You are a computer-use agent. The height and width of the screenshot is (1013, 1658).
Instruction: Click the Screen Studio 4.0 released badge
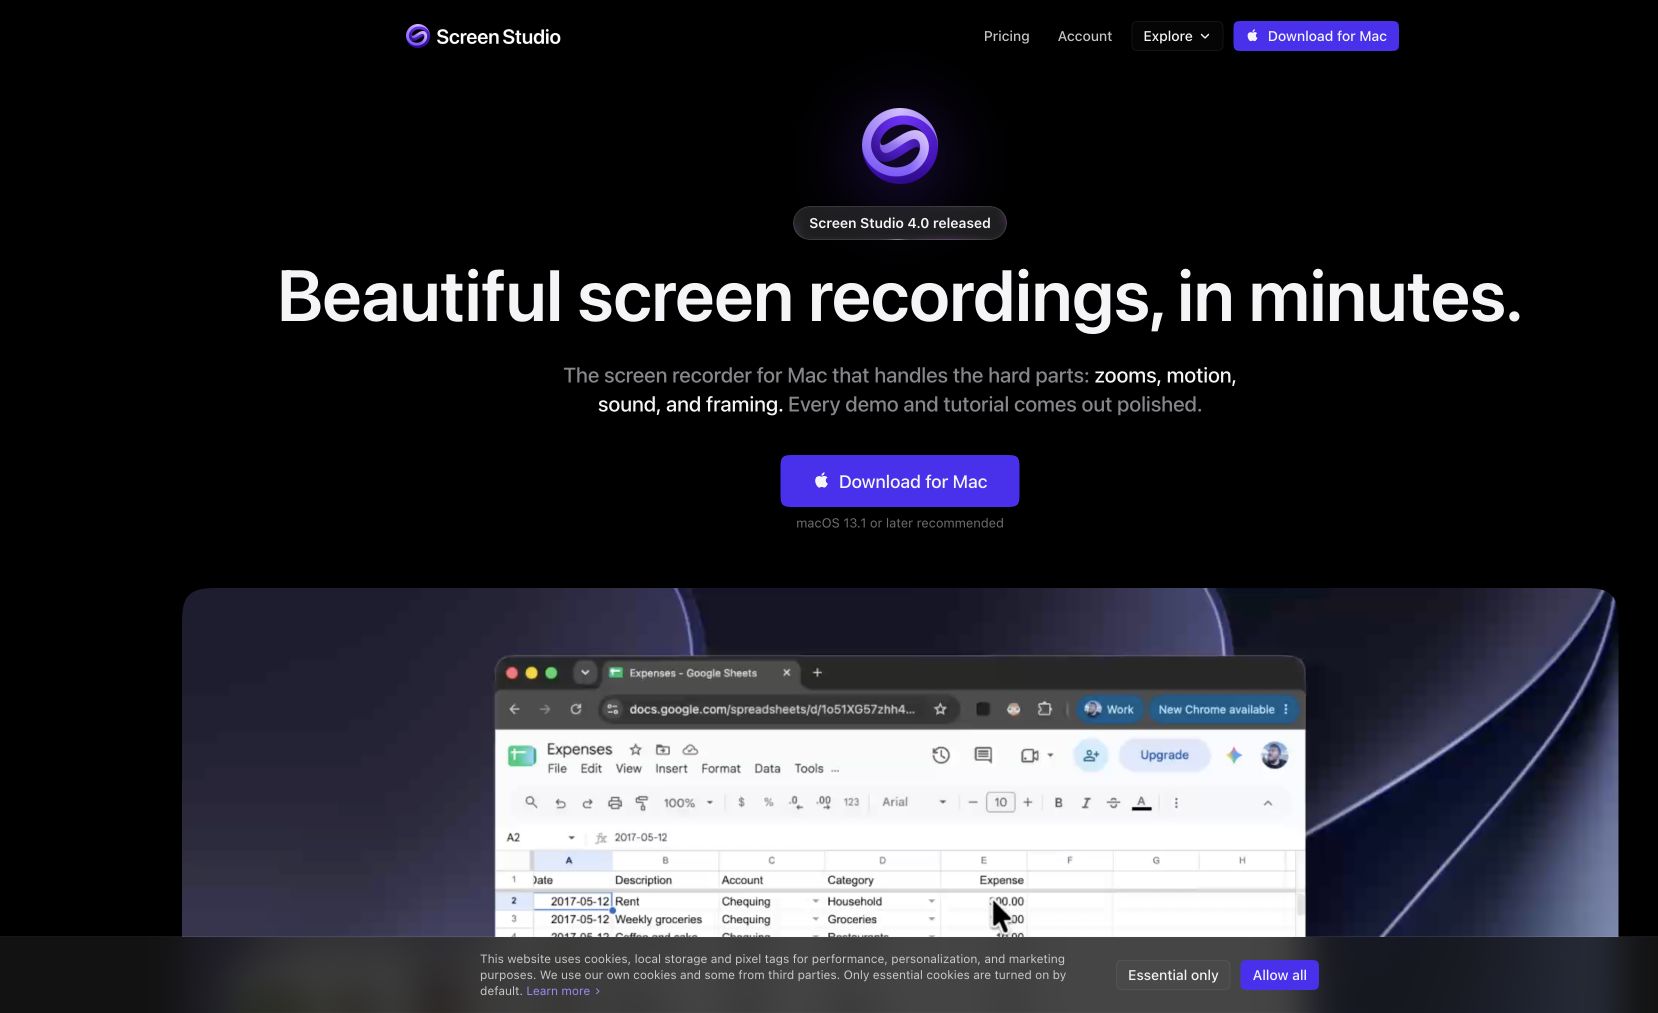click(900, 223)
